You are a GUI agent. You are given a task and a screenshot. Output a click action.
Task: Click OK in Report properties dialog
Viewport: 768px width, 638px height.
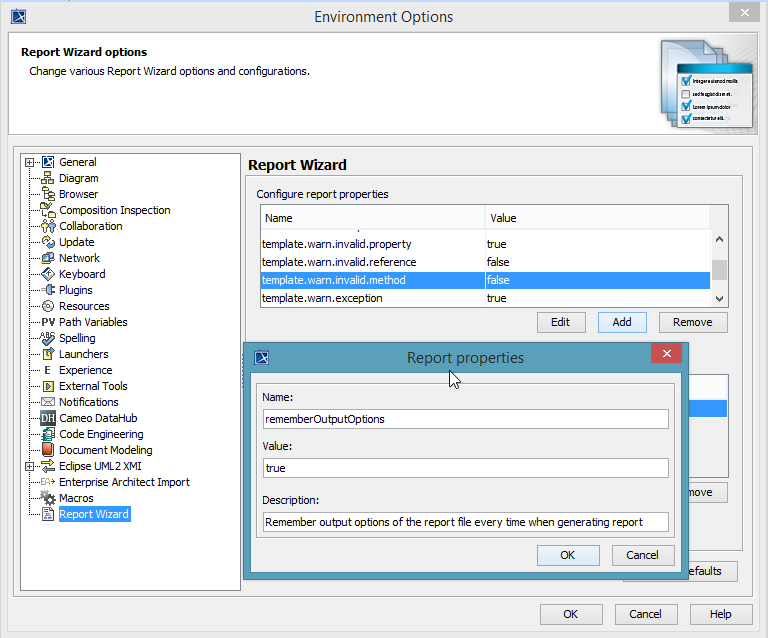tap(568, 555)
